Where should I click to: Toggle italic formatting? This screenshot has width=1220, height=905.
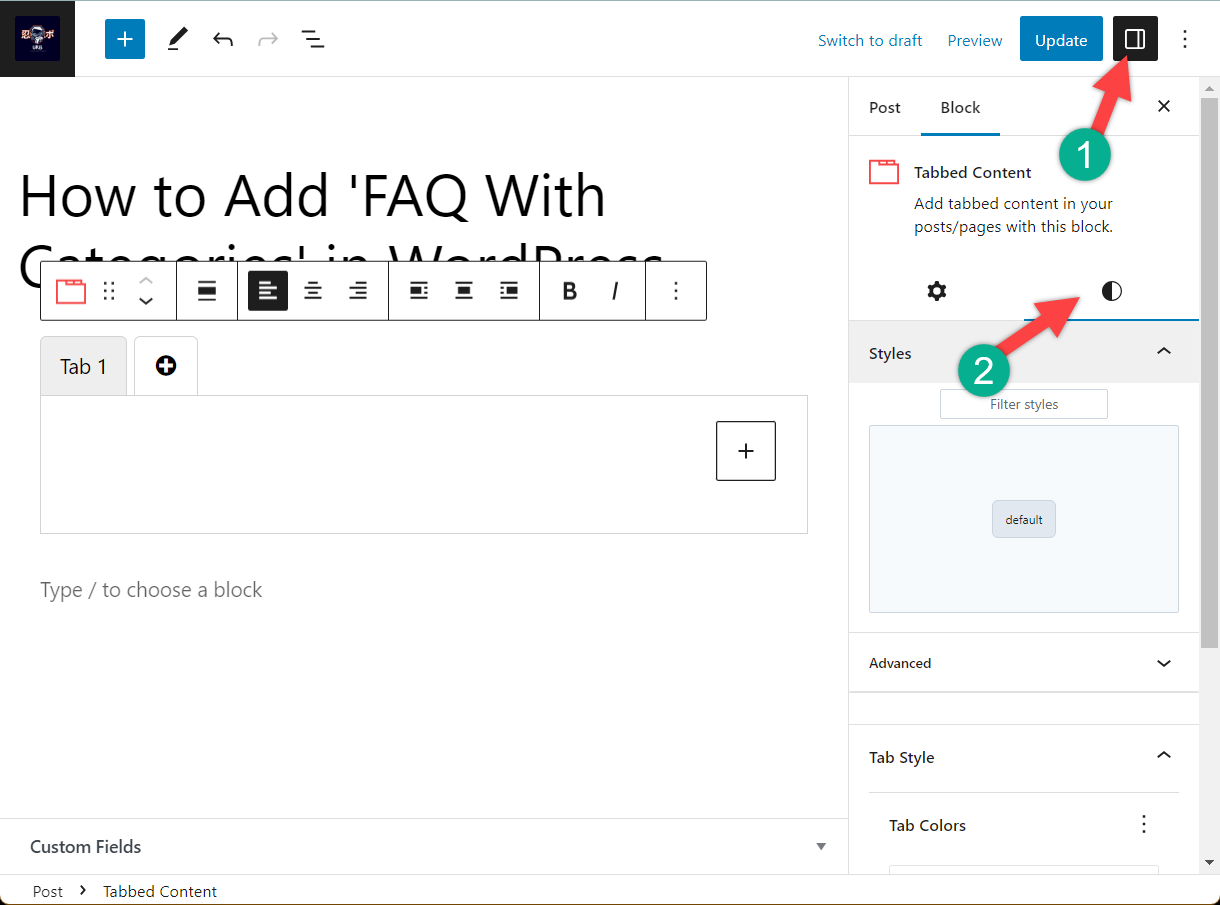(615, 291)
